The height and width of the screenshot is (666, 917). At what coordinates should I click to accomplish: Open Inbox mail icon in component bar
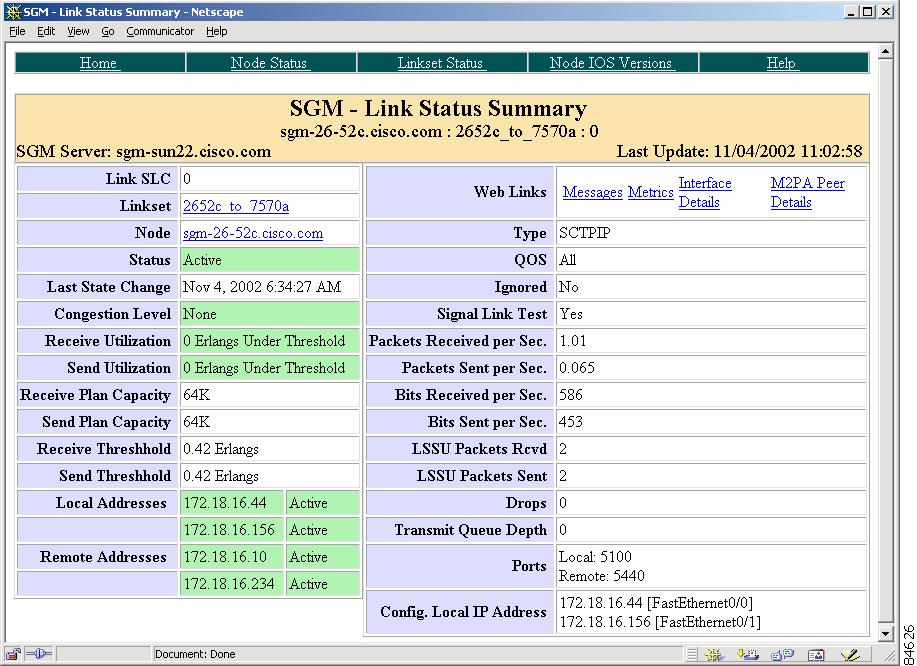click(x=747, y=654)
